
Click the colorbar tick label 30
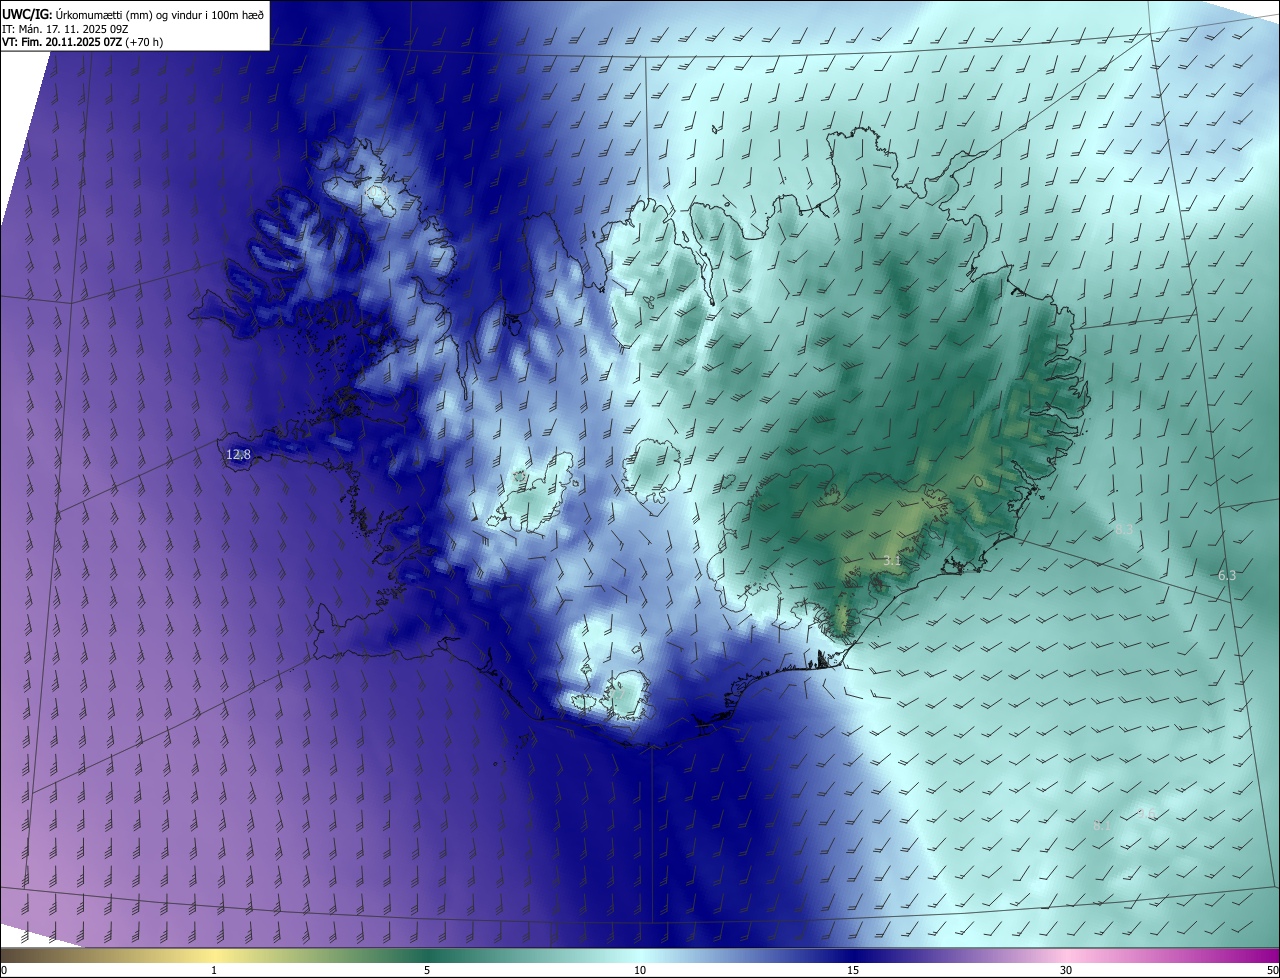pyautogui.click(x=1066, y=970)
